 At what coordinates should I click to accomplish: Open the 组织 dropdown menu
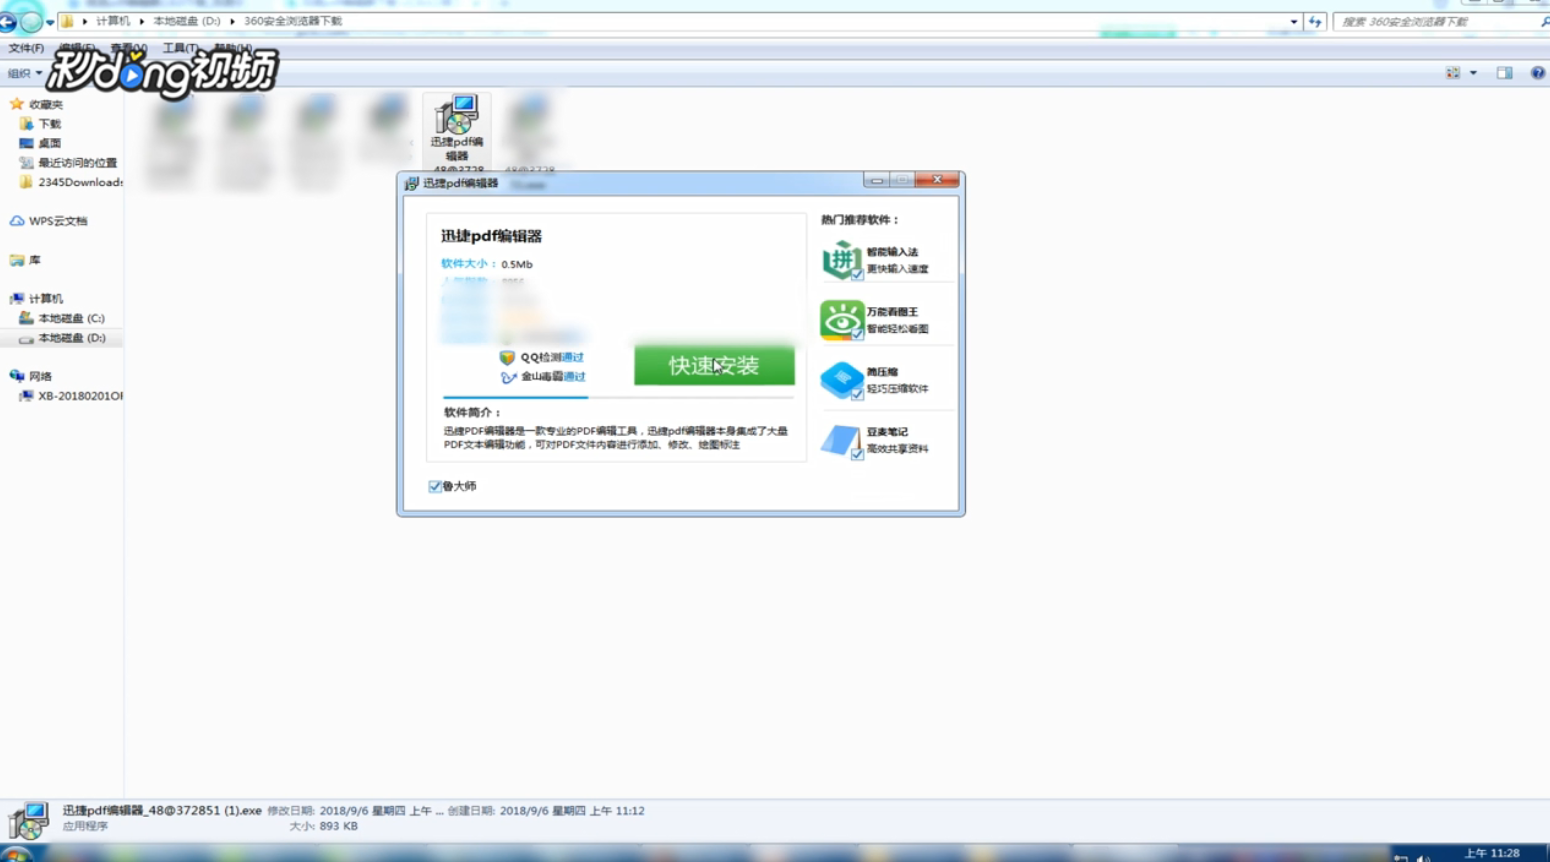pos(25,73)
